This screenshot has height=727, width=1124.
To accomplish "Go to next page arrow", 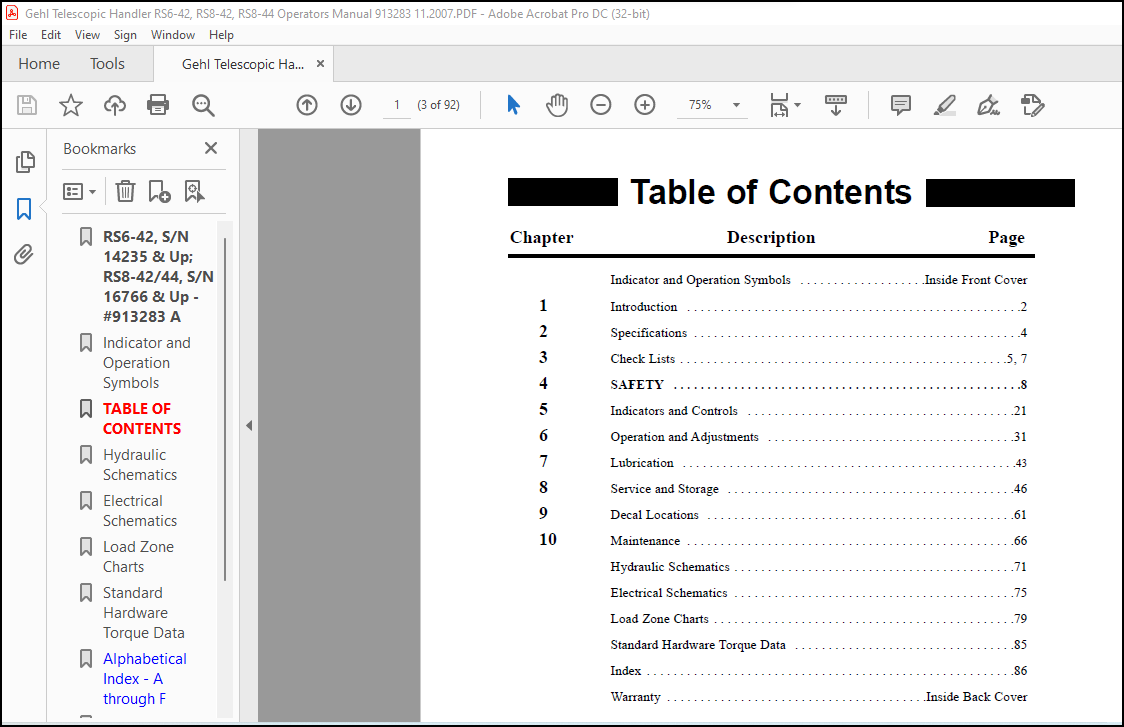I will coord(351,105).
